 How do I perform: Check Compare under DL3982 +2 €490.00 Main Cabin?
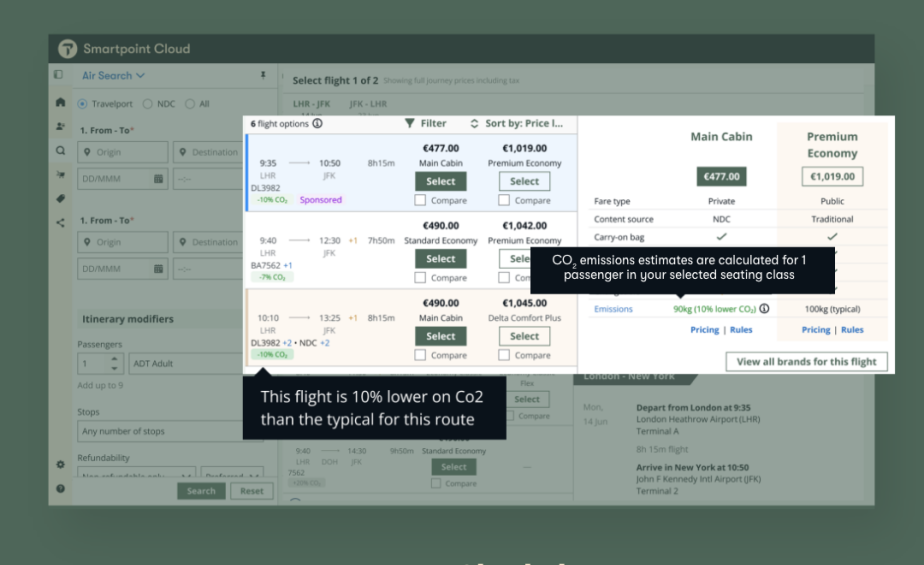(x=420, y=355)
